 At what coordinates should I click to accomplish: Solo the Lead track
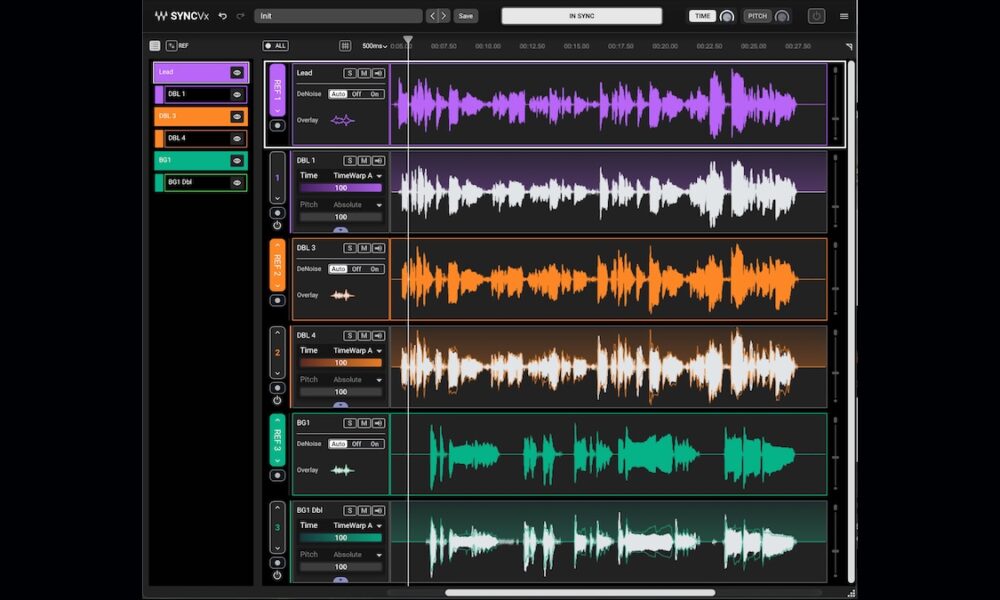(350, 73)
